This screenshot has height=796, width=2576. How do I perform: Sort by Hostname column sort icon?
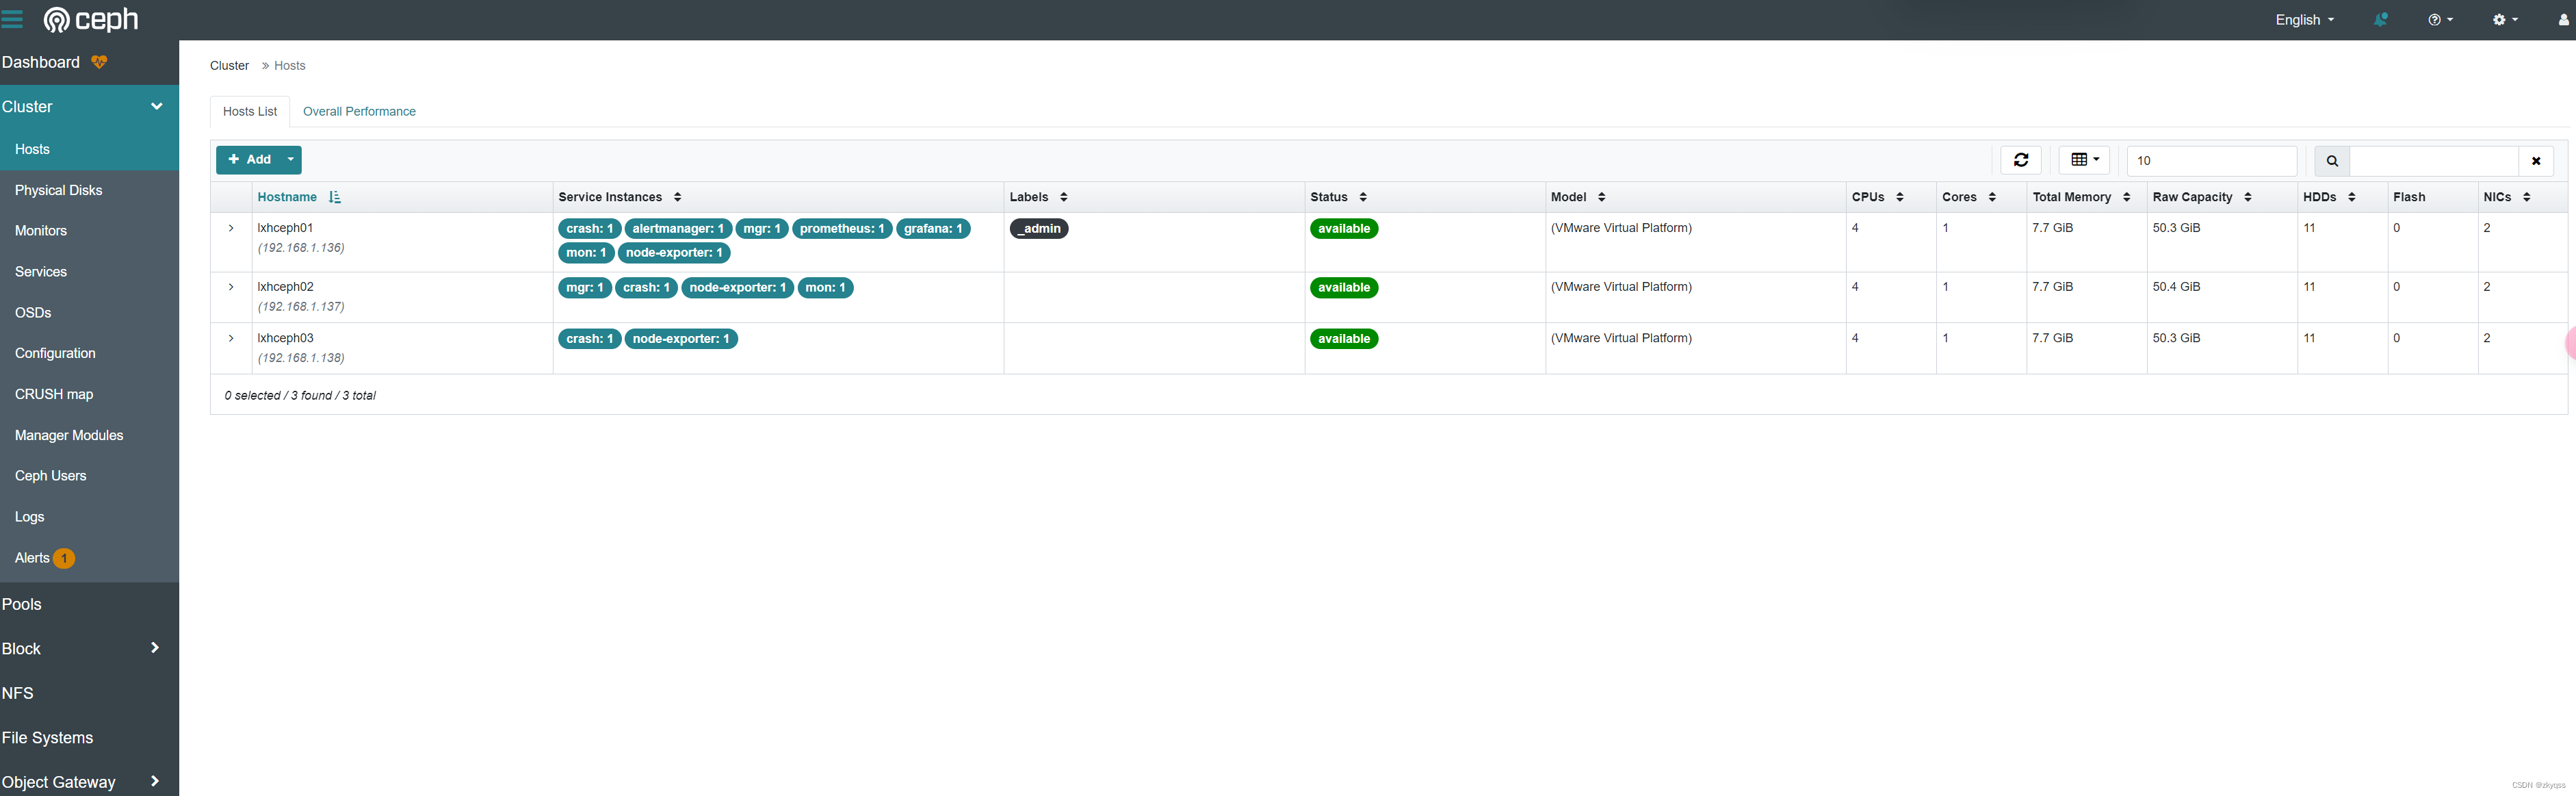pos(334,197)
